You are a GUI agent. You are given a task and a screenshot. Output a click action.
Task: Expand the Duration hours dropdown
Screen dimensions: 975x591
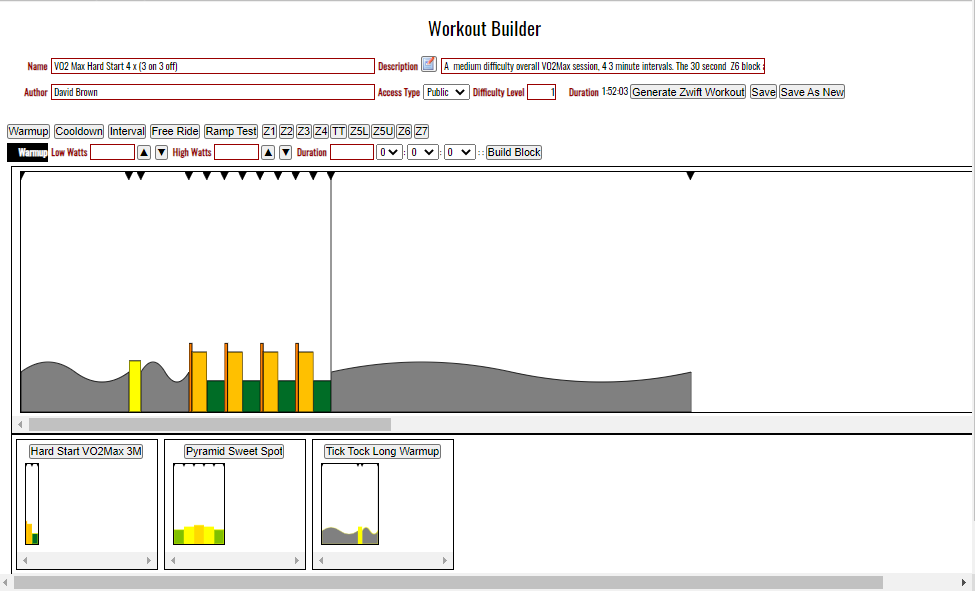pyautogui.click(x=389, y=153)
